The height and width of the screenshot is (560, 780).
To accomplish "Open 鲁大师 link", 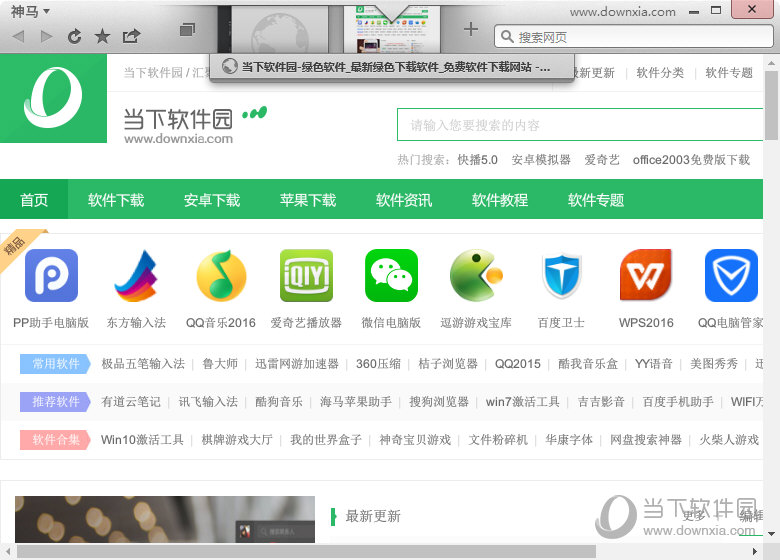I will click(x=220, y=364).
